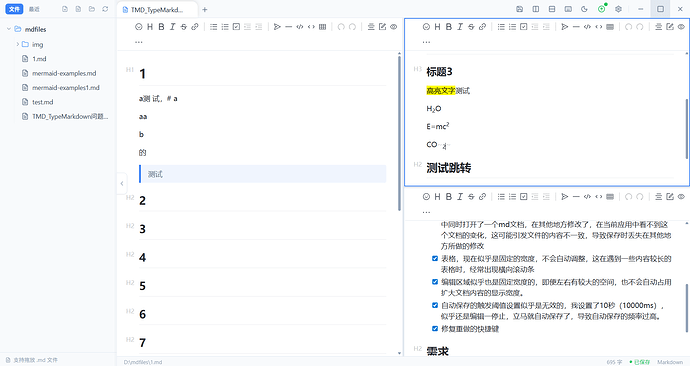Switch to 最近 sidebar tab
Image resolution: width=690 pixels, height=366 pixels.
pos(34,9)
